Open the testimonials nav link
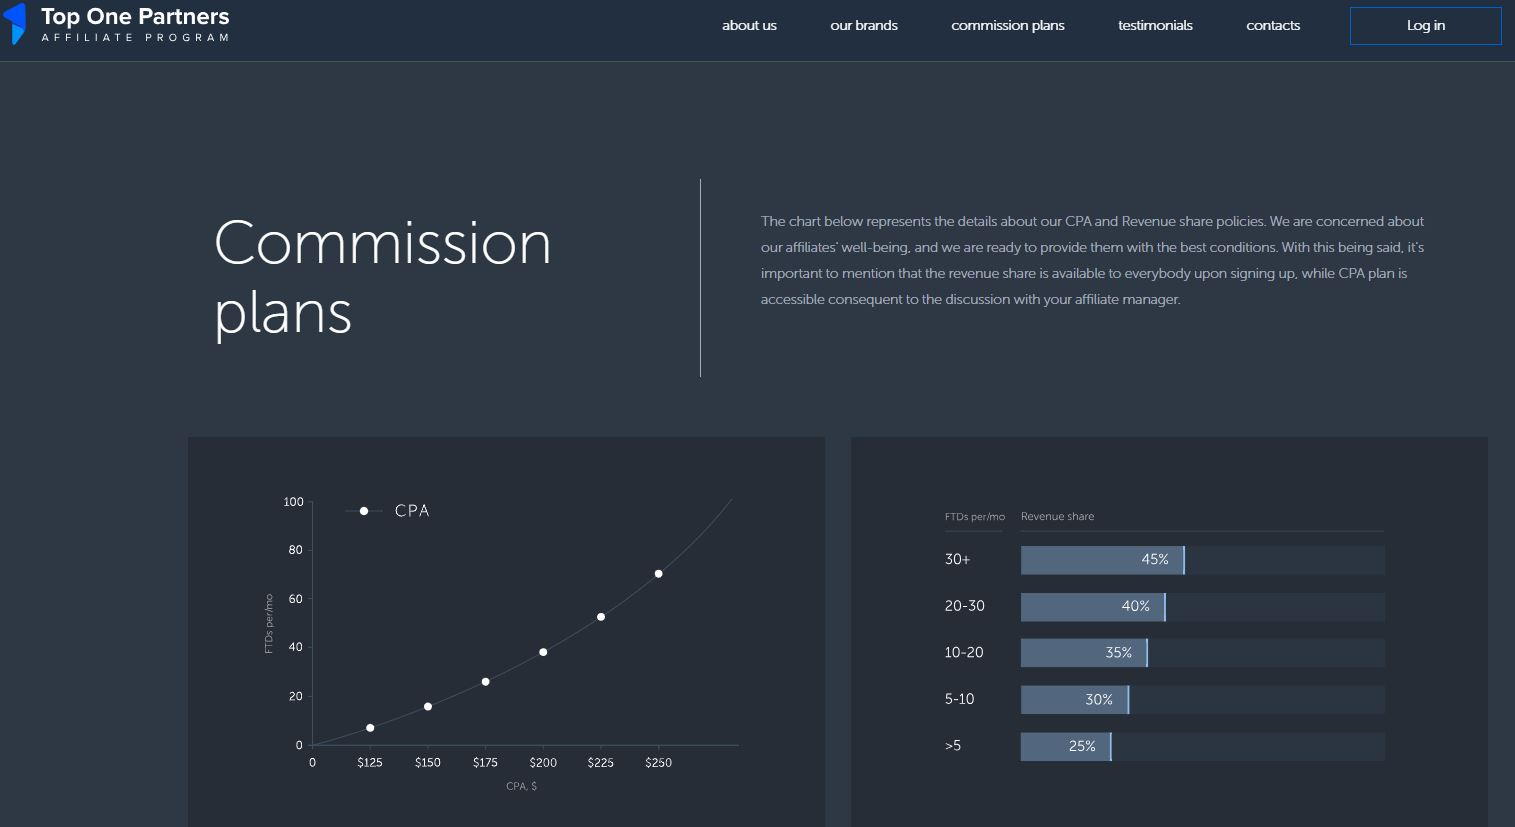Screen dimensions: 1515x827 (x=1155, y=26)
